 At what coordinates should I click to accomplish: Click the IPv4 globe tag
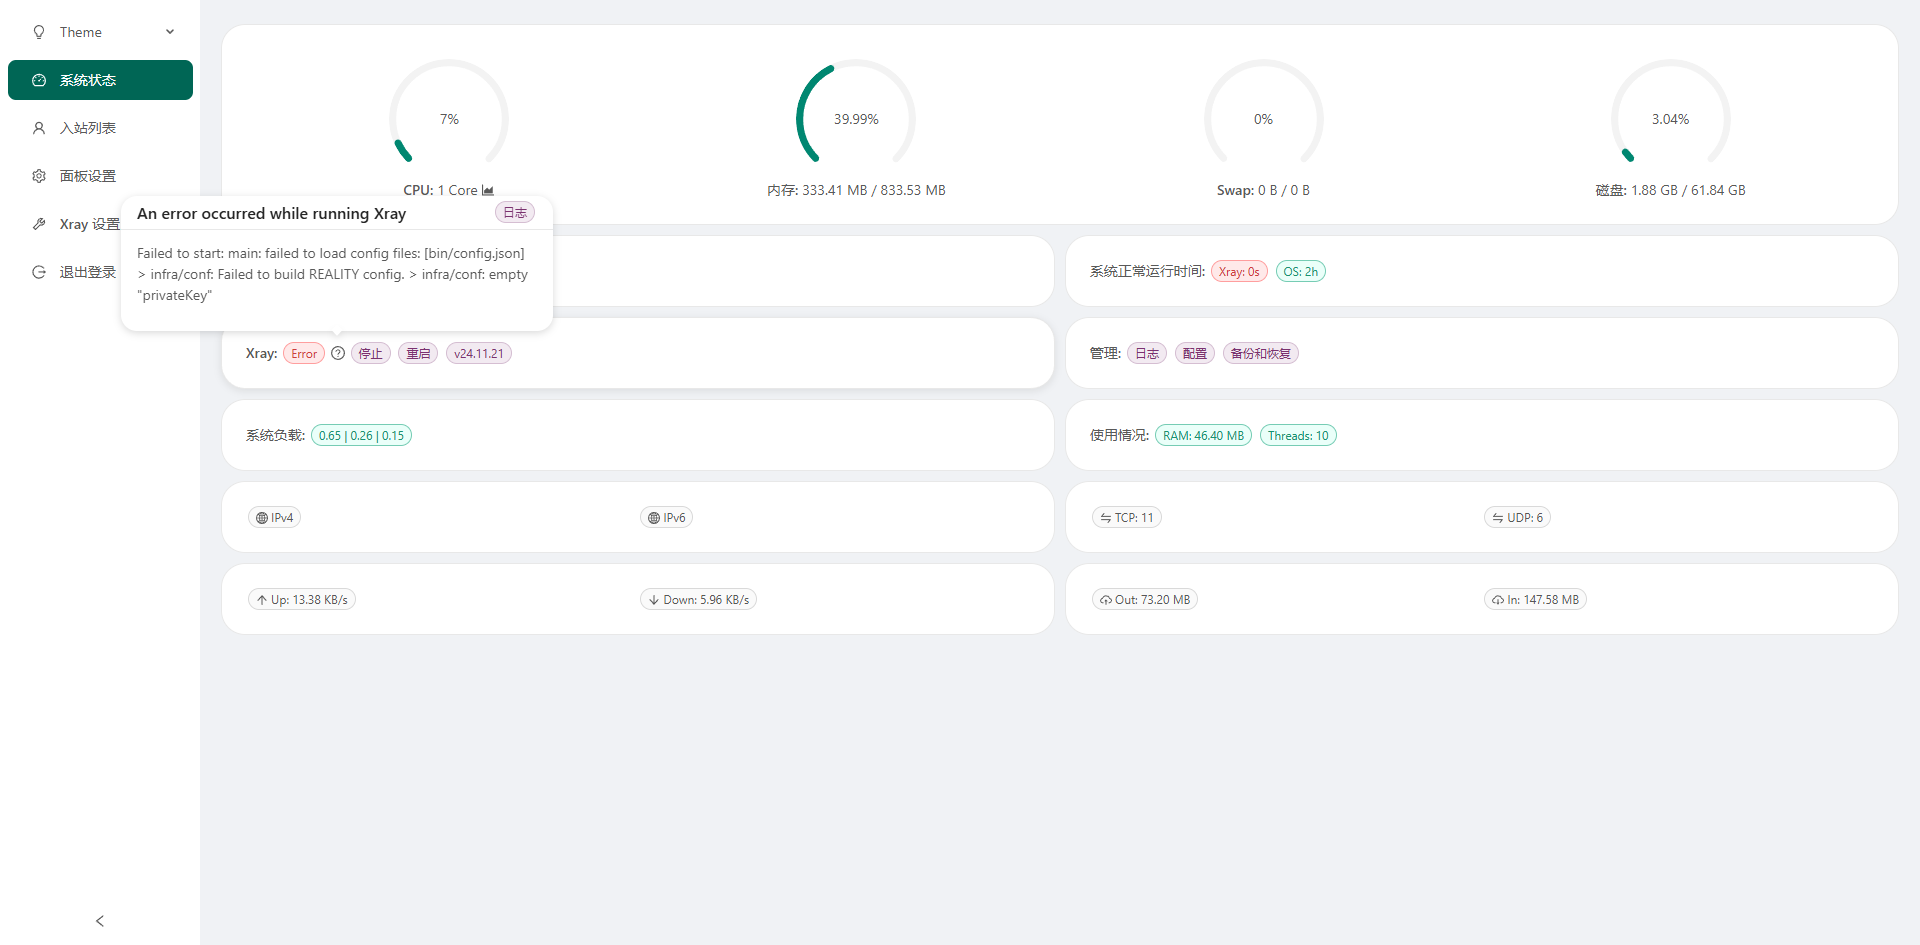(275, 517)
